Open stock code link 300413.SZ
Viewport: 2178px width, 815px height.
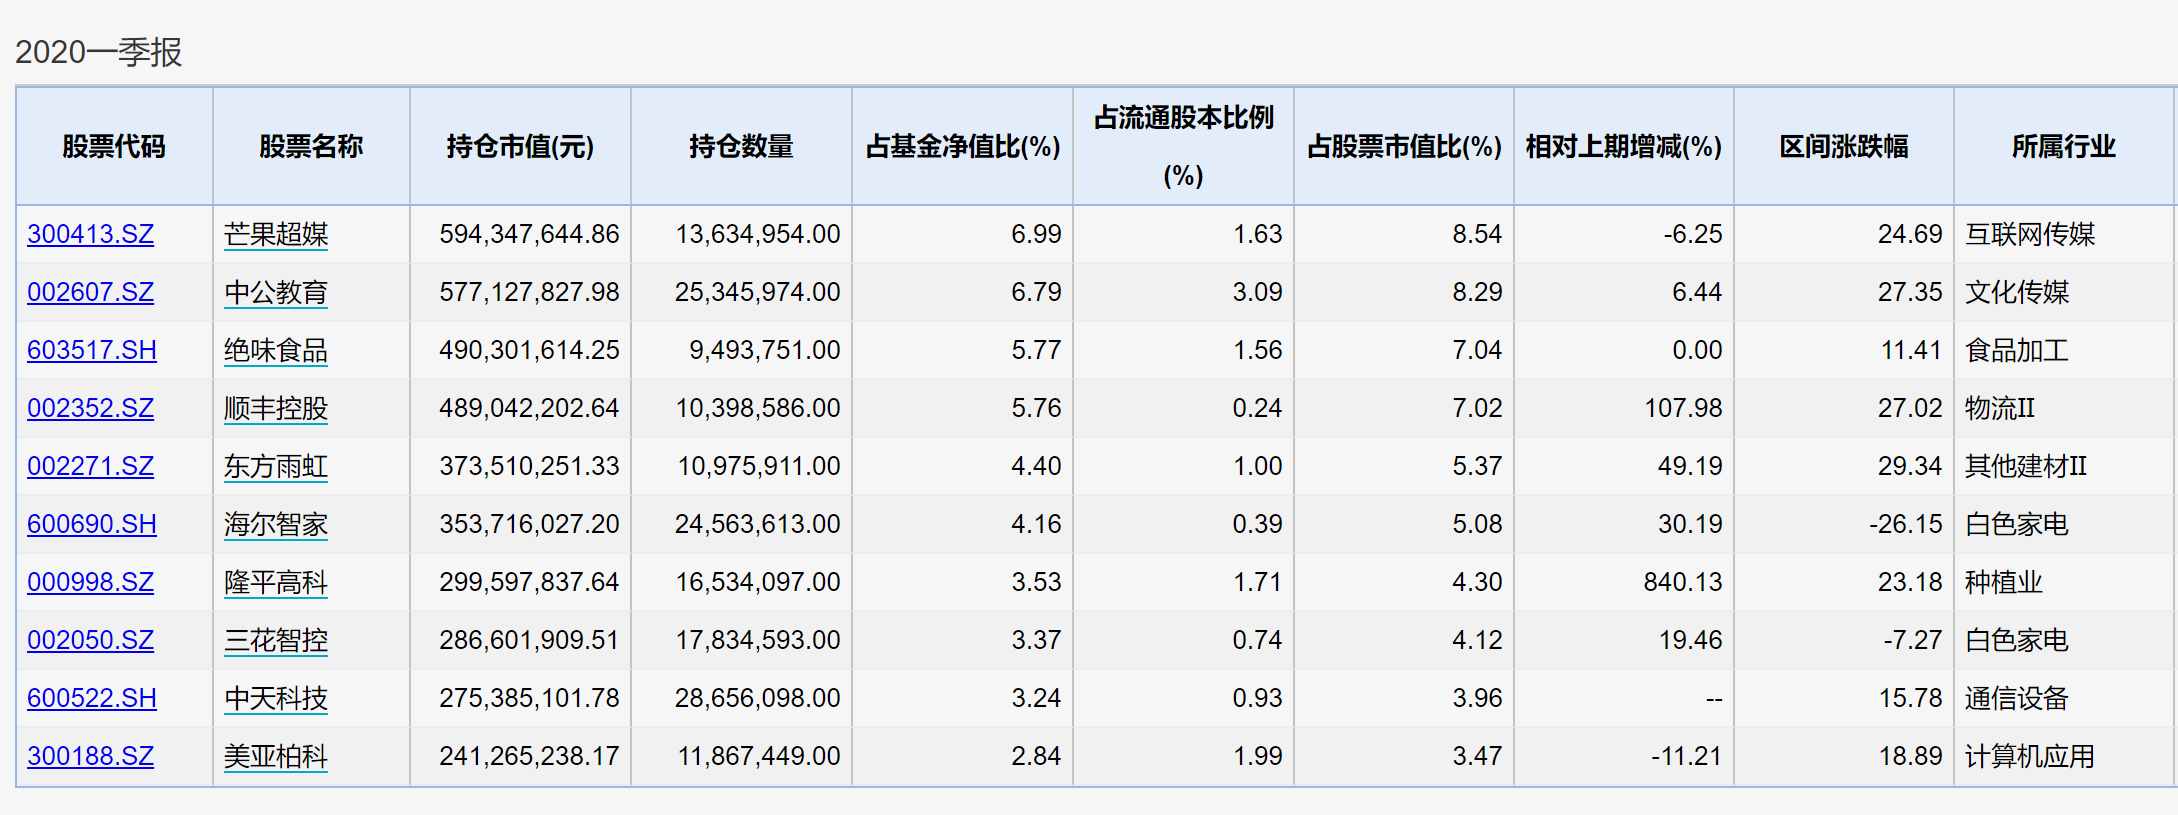tap(90, 234)
